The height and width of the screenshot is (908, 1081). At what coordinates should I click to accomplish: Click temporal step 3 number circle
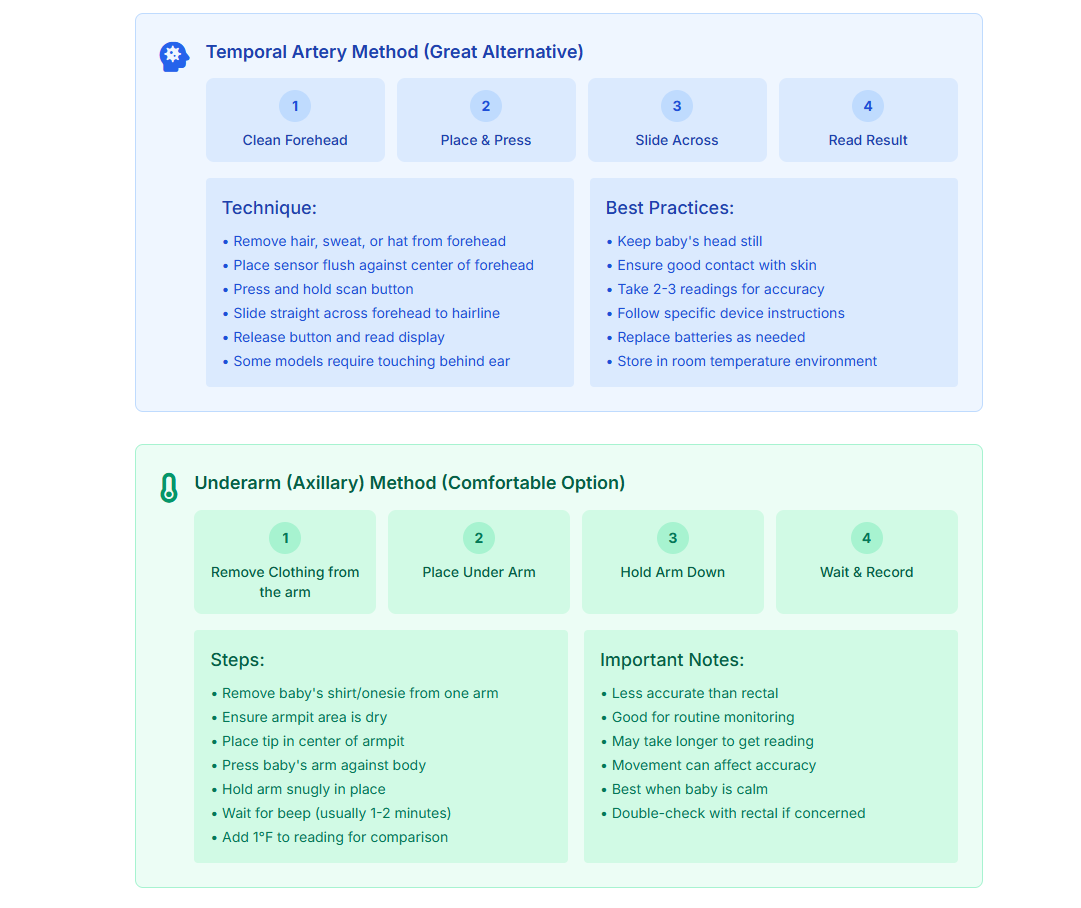coord(677,106)
